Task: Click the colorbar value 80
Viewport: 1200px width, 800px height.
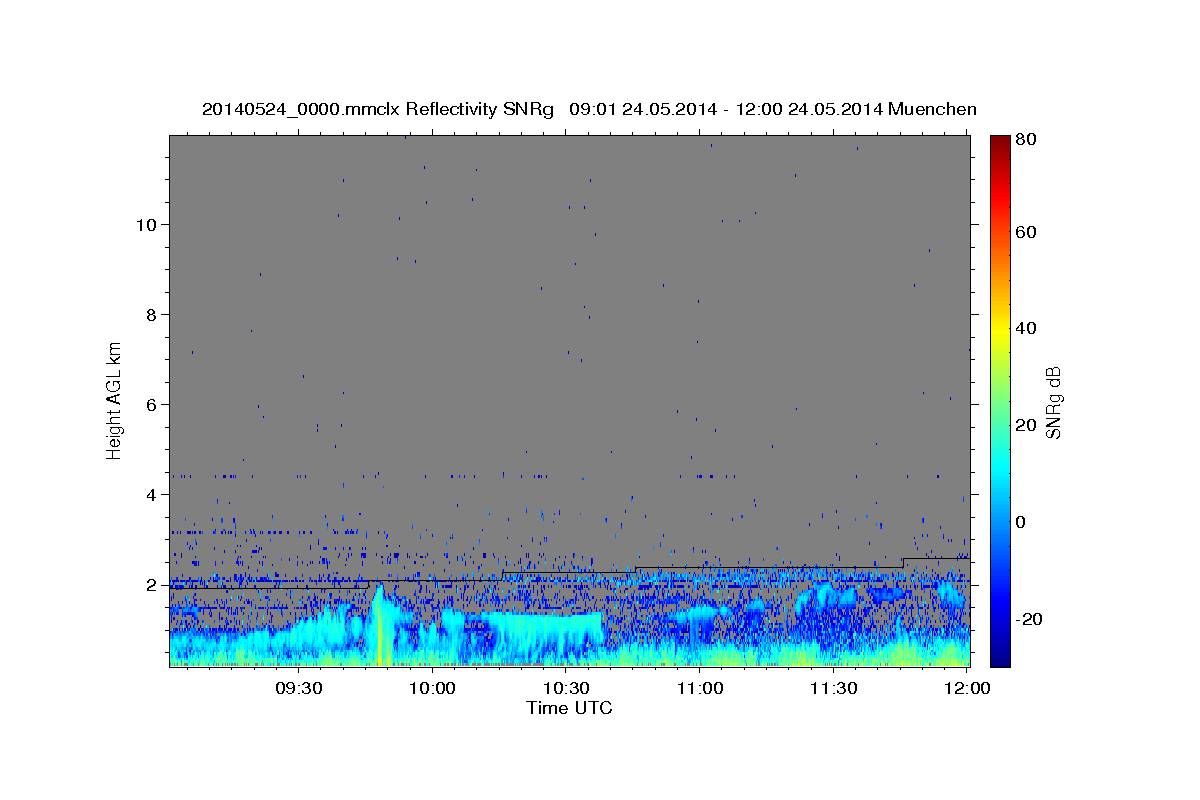Action: (1027, 140)
